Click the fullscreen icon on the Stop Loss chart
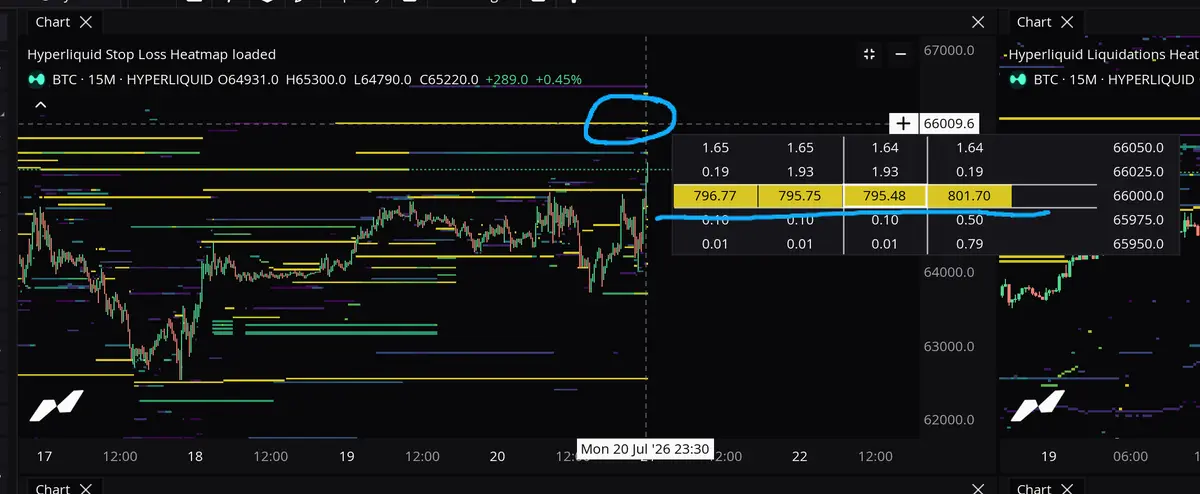The height and width of the screenshot is (494, 1200). pyautogui.click(x=868, y=55)
